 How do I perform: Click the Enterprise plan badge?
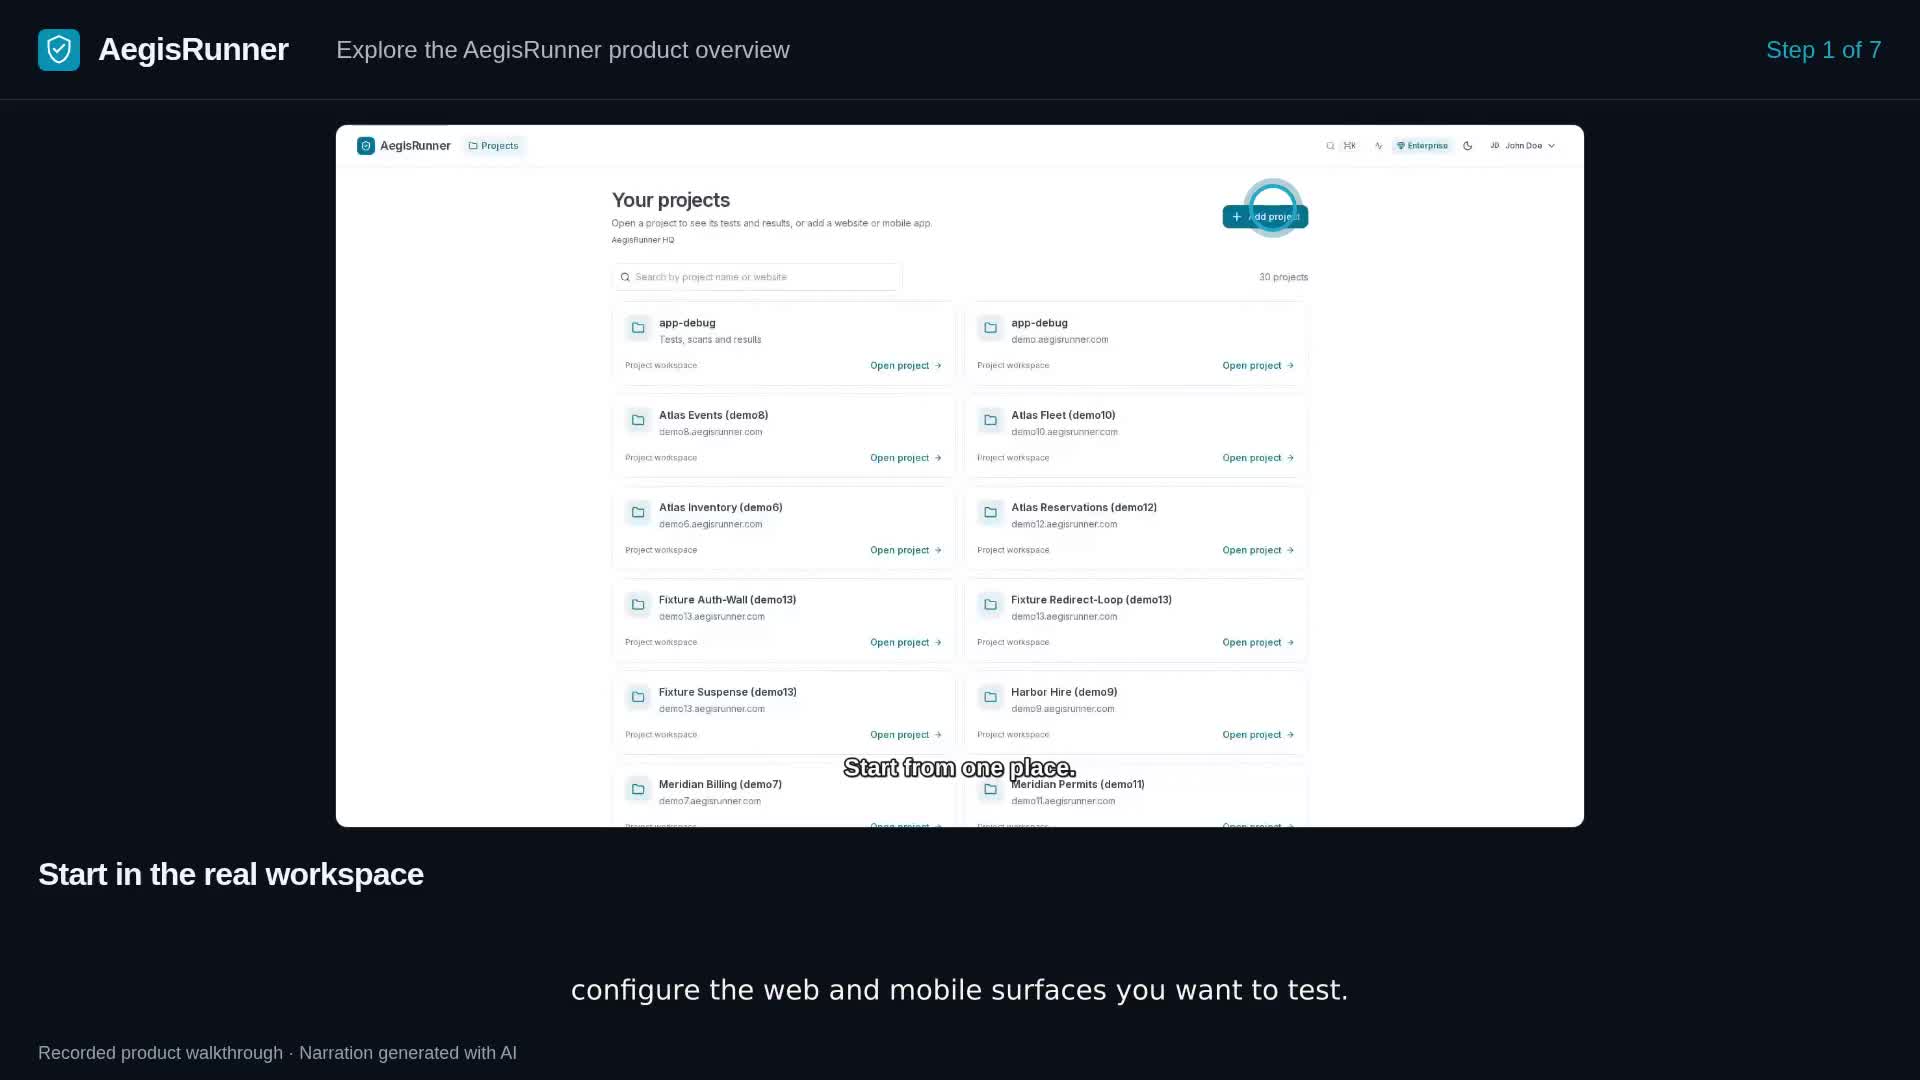[x=1422, y=146]
